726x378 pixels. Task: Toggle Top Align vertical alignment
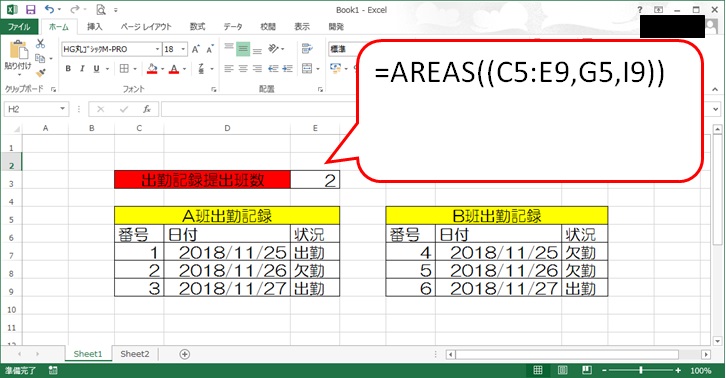[229, 48]
